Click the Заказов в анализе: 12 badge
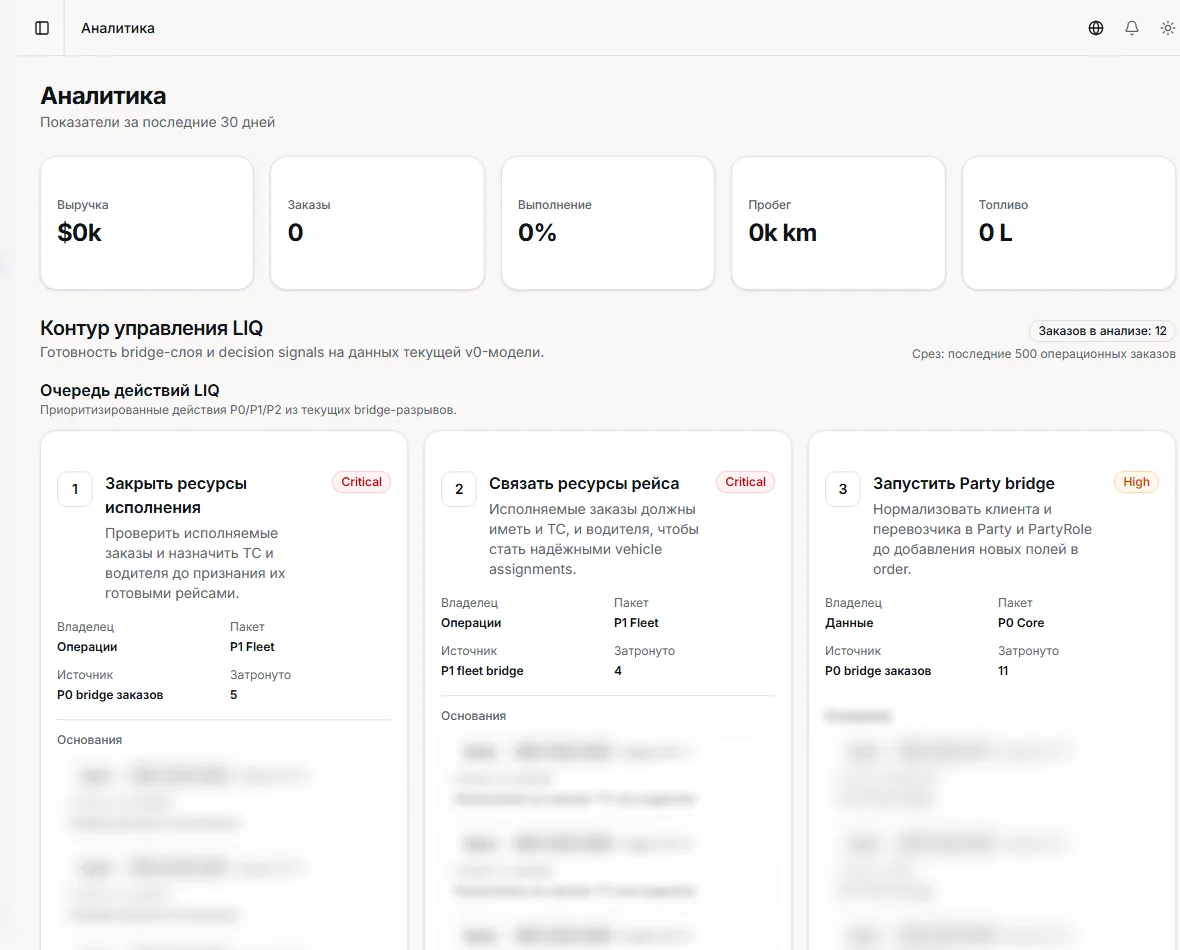Viewport: 1180px width, 950px height. (x=1102, y=330)
